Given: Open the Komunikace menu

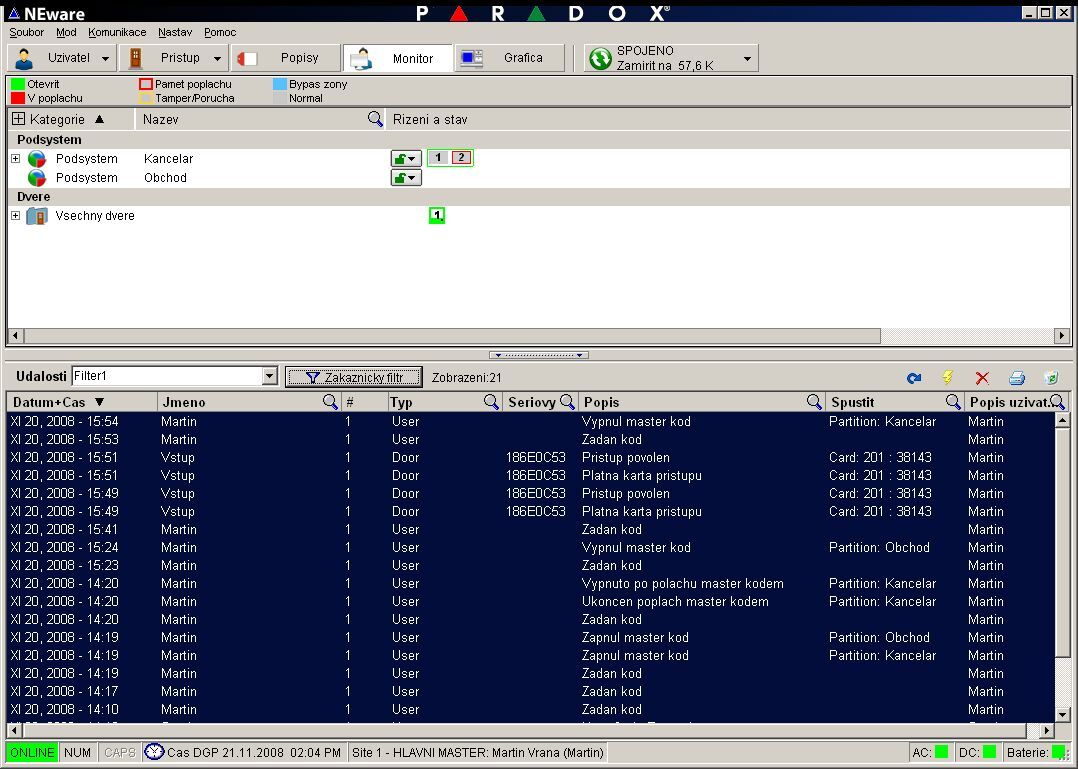Looking at the screenshot, I should pos(117,32).
